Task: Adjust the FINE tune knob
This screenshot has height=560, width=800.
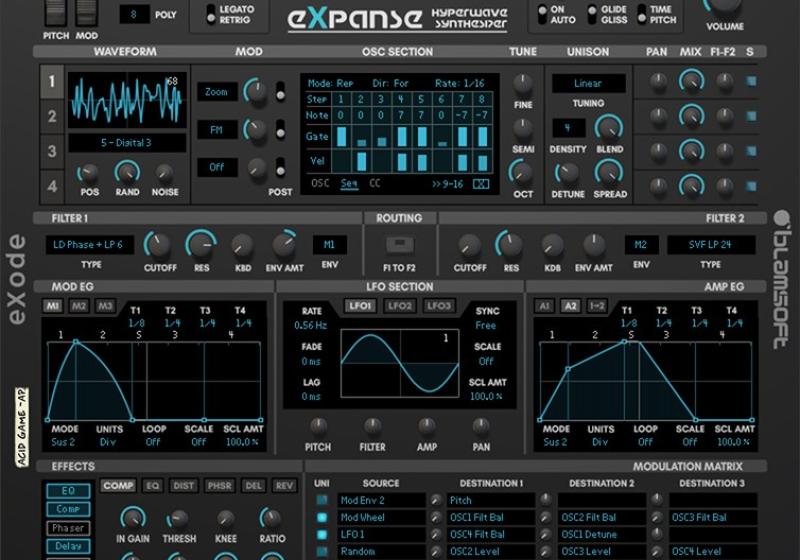Action: (523, 84)
